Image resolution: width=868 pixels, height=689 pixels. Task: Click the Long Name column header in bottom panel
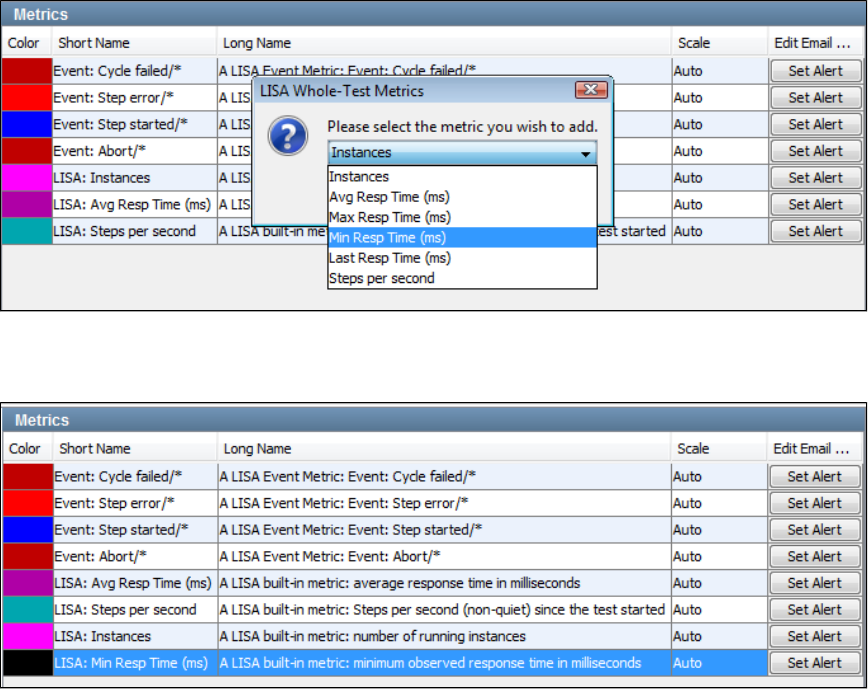pyautogui.click(x=444, y=449)
